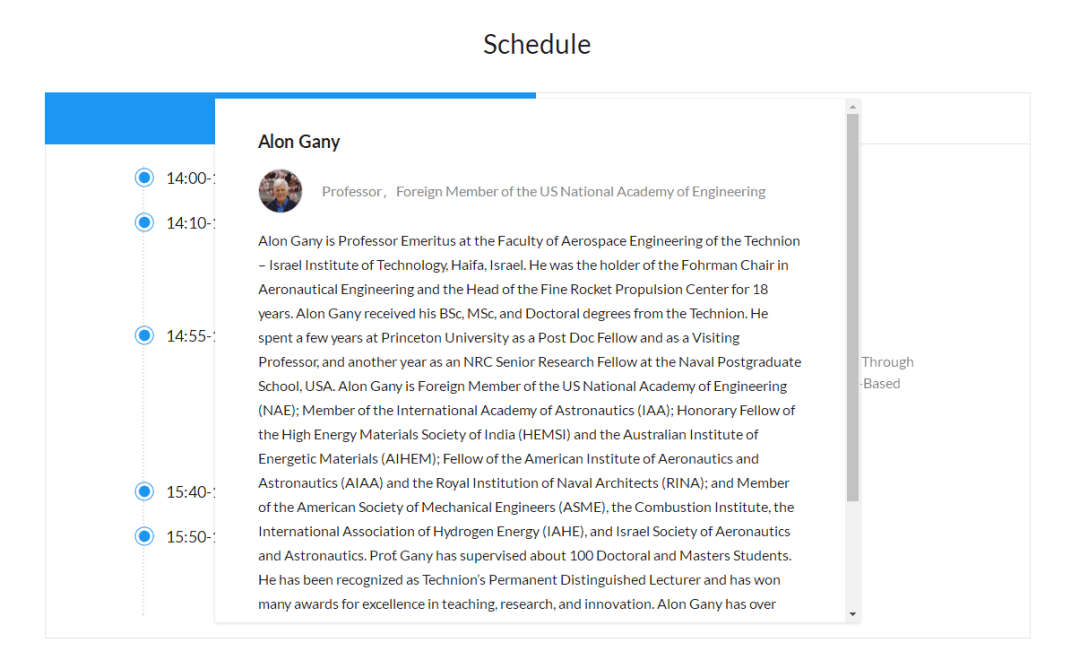1080x660 pixels.
Task: Select the blue active schedule tab
Action: (x=130, y=118)
